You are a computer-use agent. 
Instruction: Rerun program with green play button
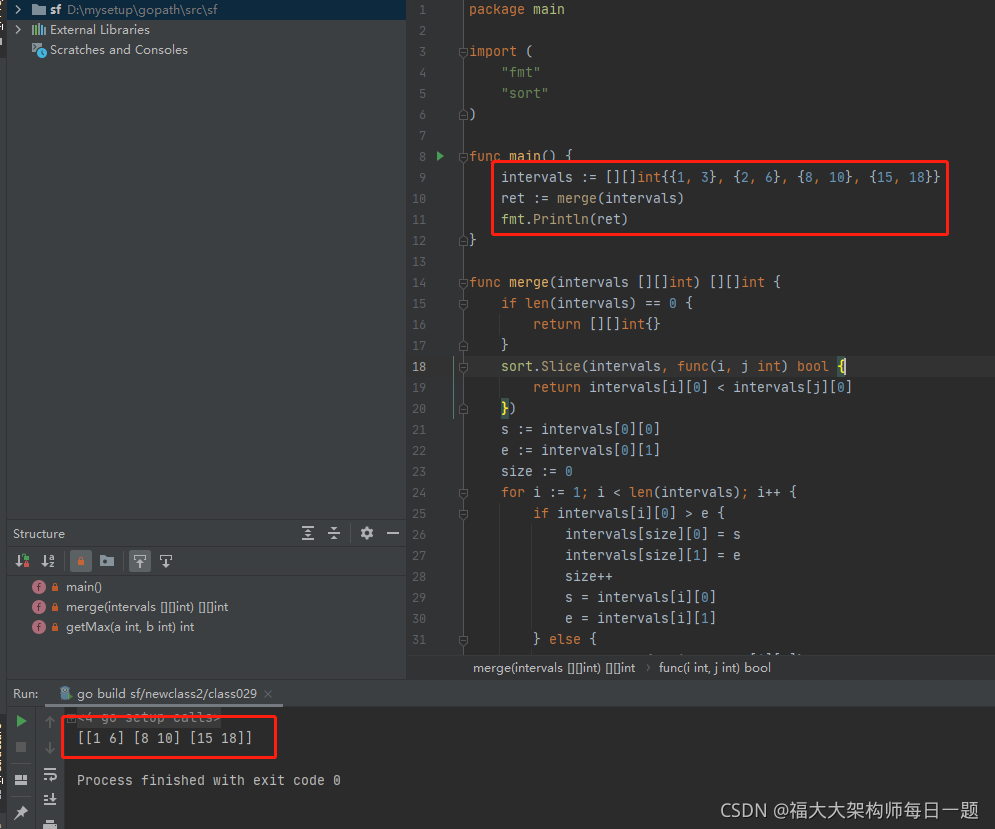point(21,721)
